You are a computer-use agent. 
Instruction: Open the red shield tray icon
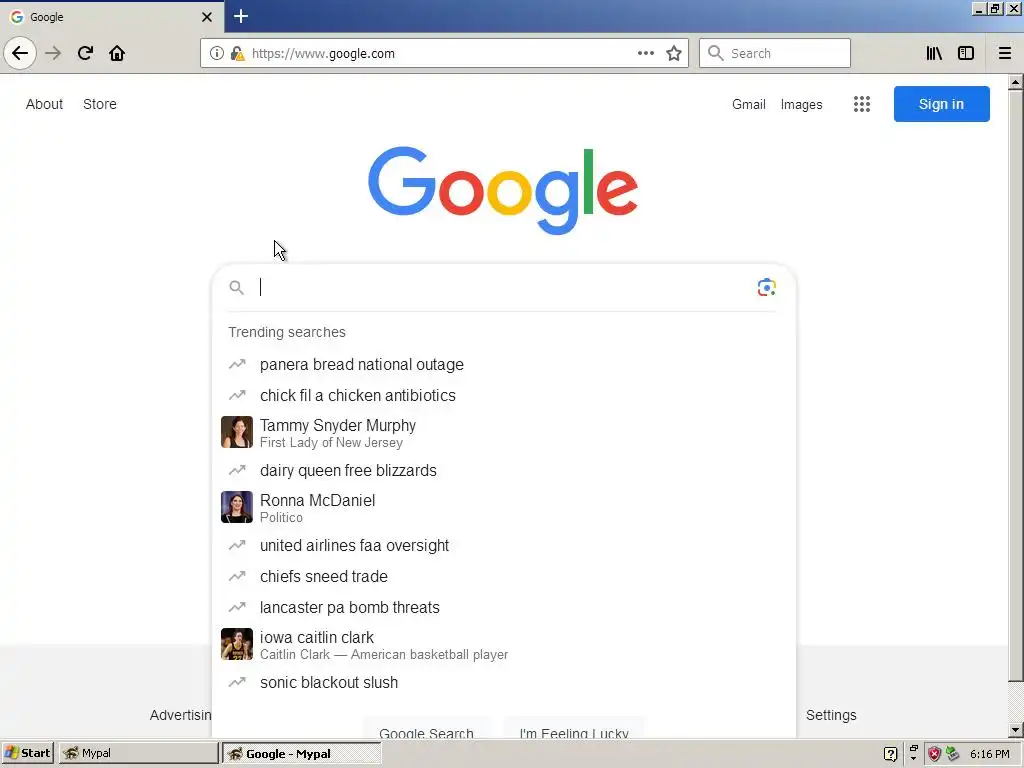point(935,754)
